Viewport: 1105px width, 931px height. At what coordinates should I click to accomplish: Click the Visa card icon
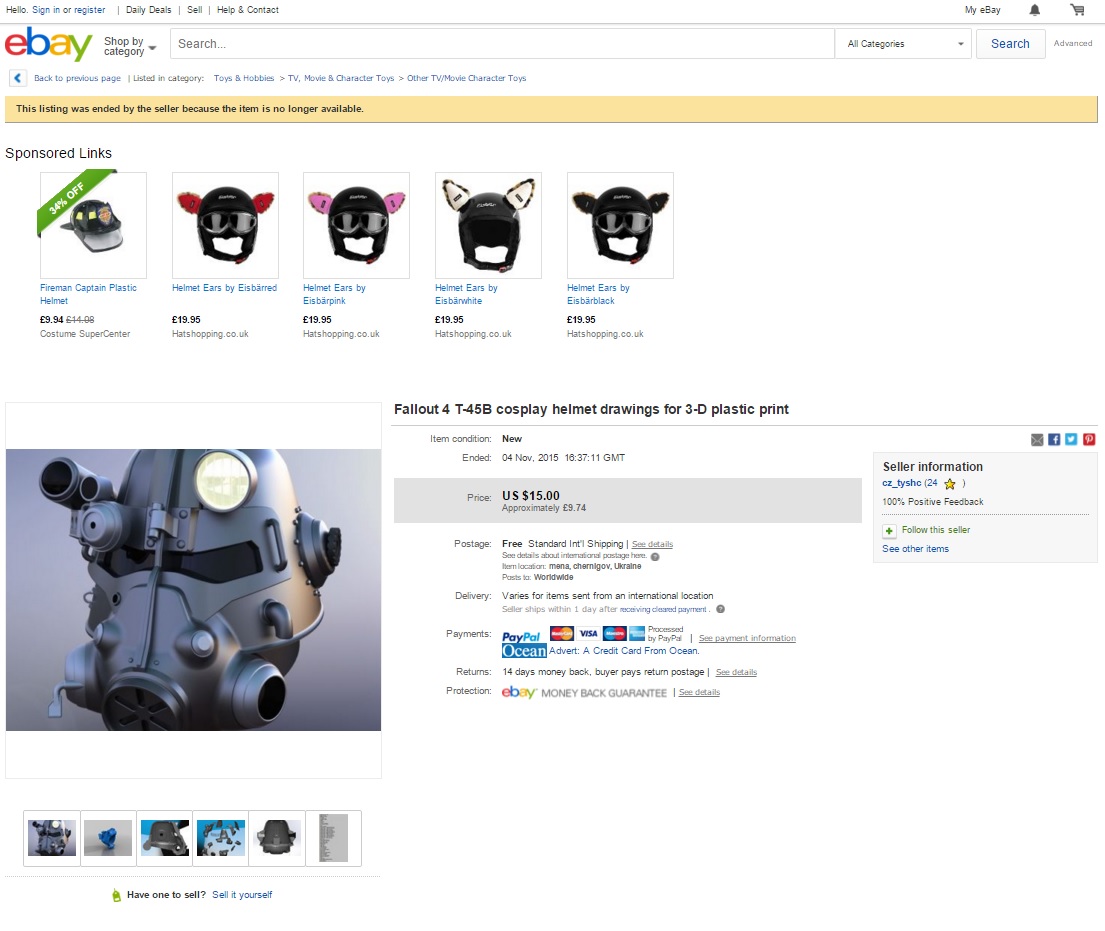[x=588, y=633]
